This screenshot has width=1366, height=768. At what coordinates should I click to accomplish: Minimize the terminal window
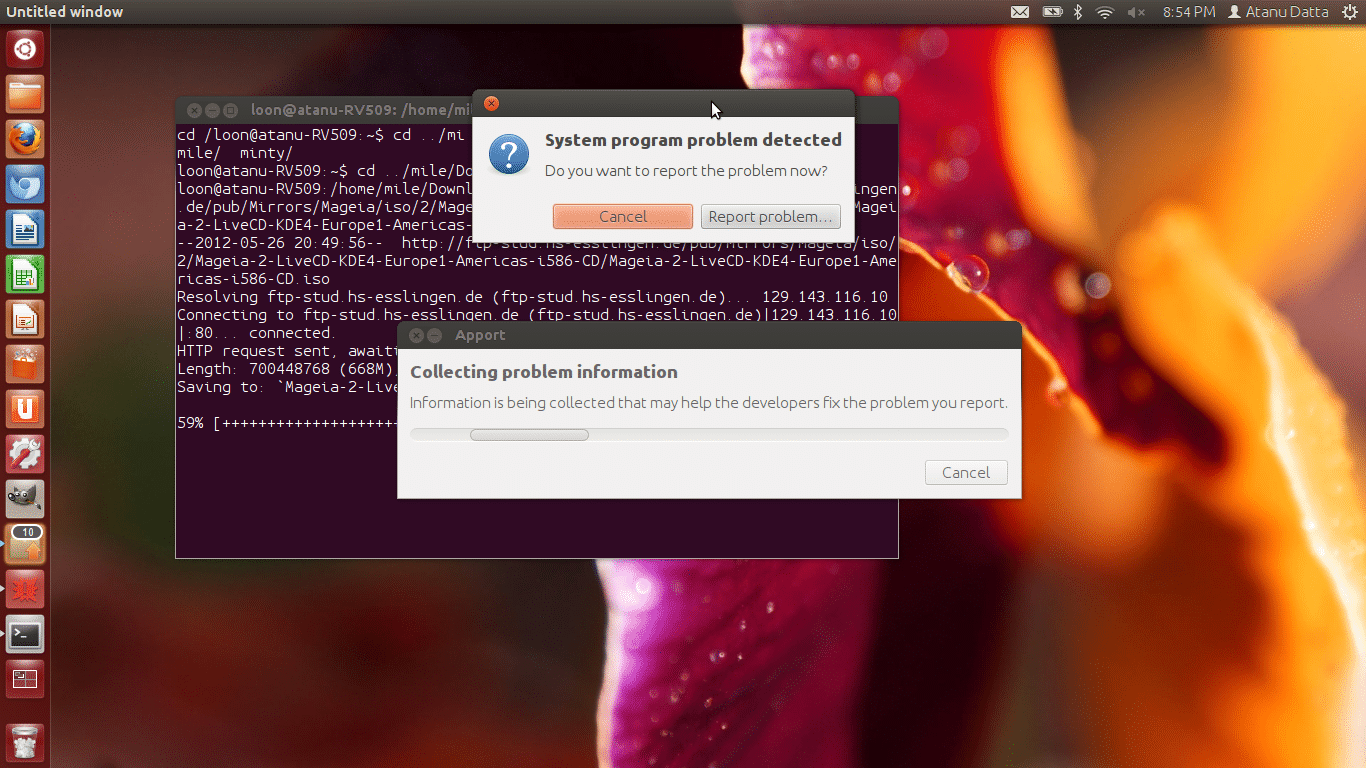pos(212,110)
